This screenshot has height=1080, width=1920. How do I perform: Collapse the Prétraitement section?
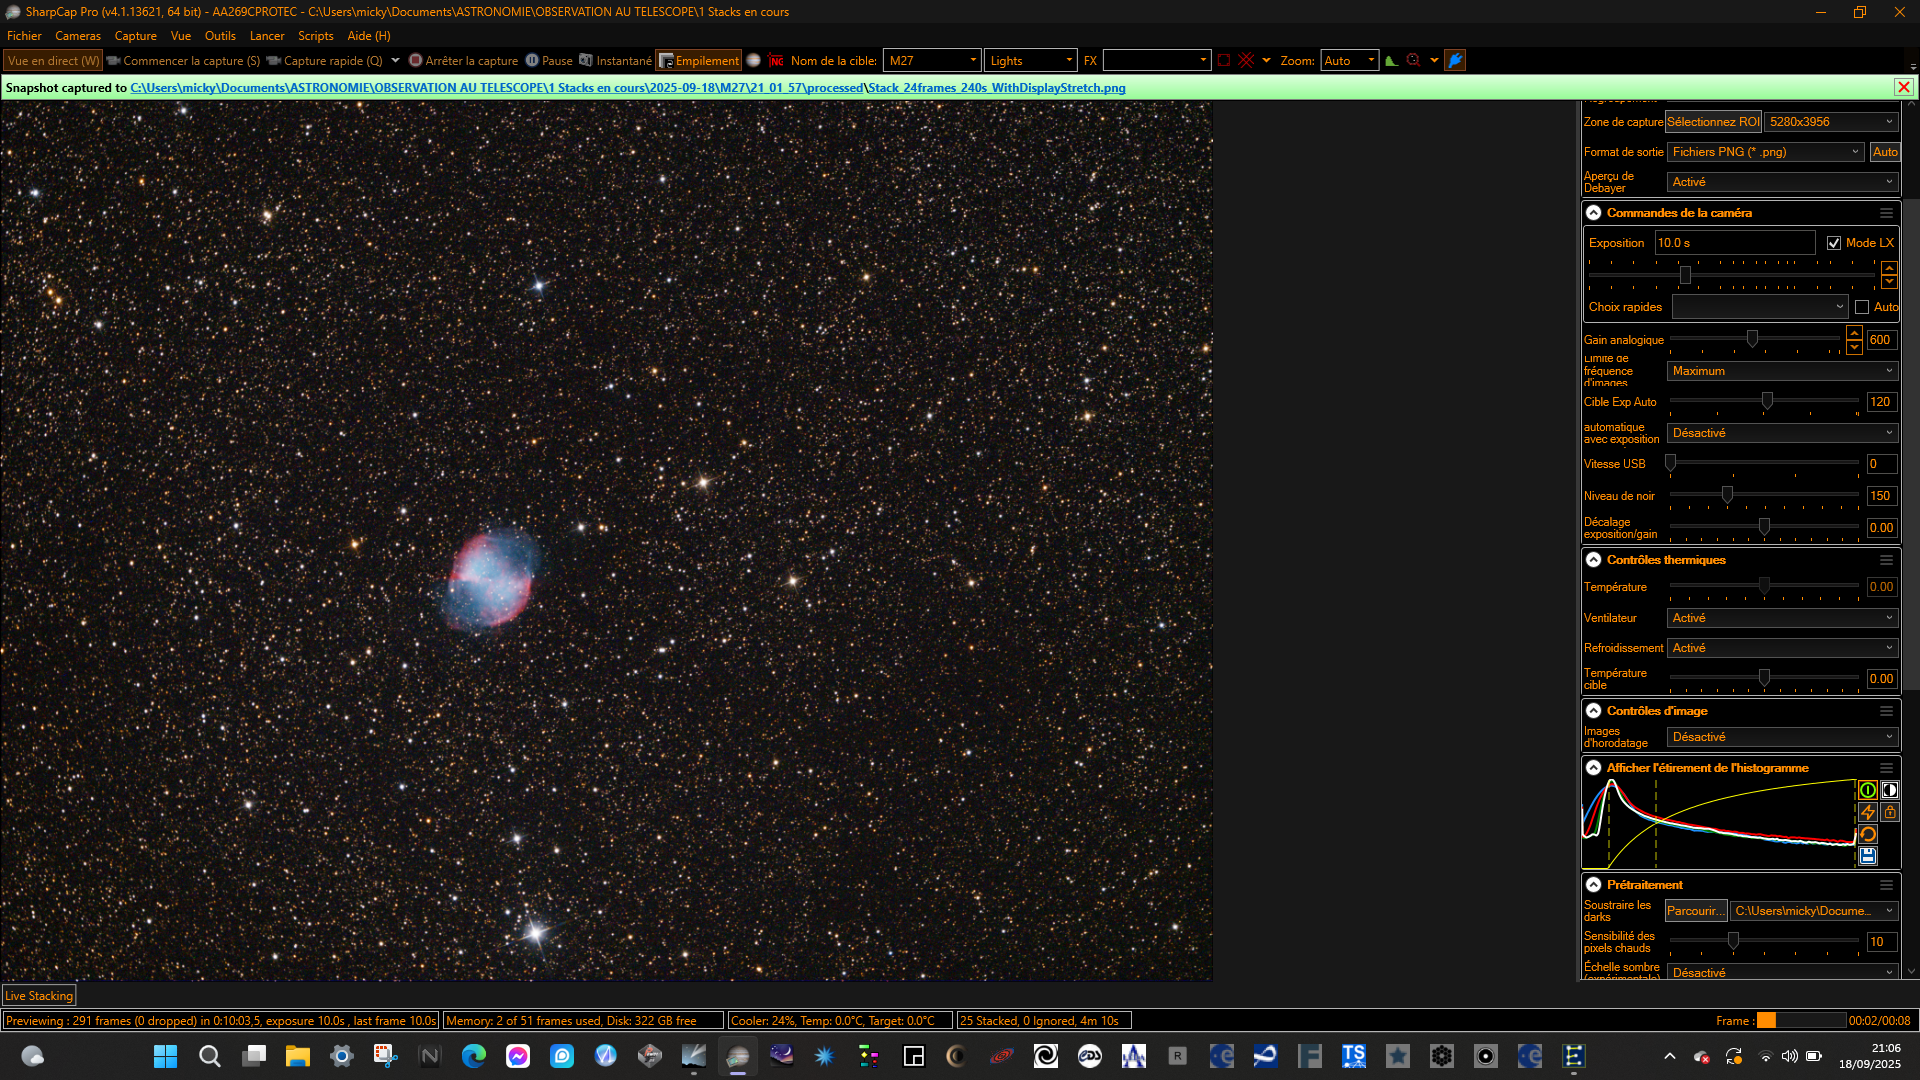[1594, 885]
